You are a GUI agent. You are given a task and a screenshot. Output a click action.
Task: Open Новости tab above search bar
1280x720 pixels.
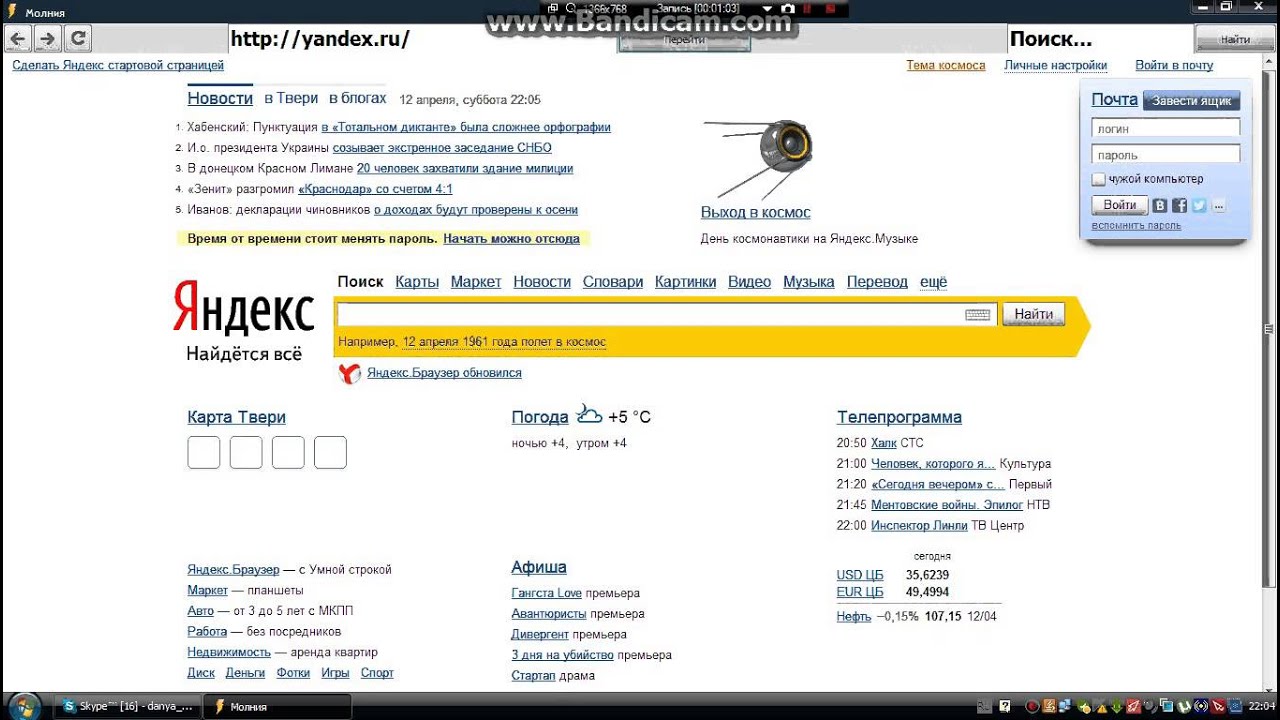[x=542, y=282]
